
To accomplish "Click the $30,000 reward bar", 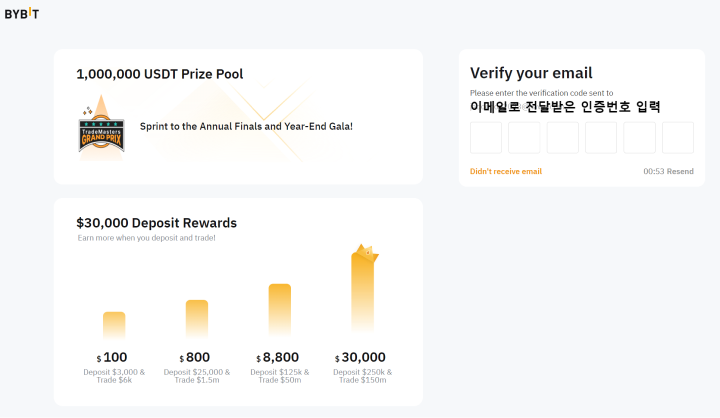I will [x=363, y=295].
